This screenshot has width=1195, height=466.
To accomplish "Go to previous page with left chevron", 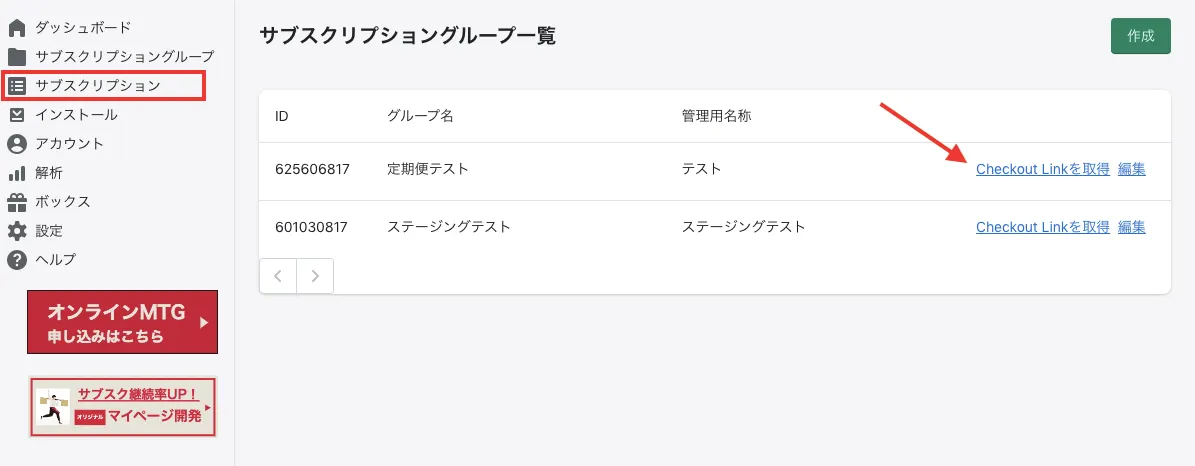I will tap(278, 276).
